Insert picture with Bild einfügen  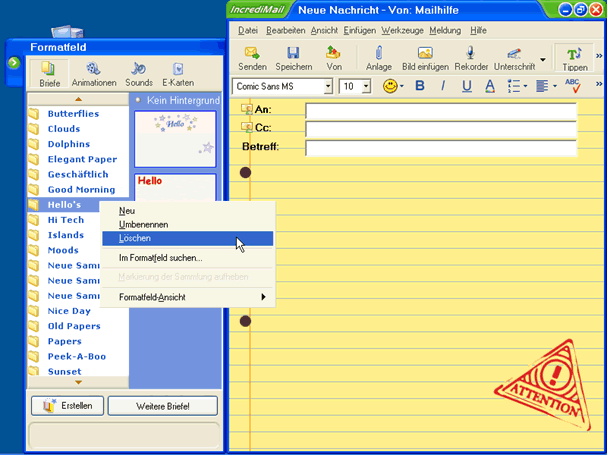(x=425, y=59)
